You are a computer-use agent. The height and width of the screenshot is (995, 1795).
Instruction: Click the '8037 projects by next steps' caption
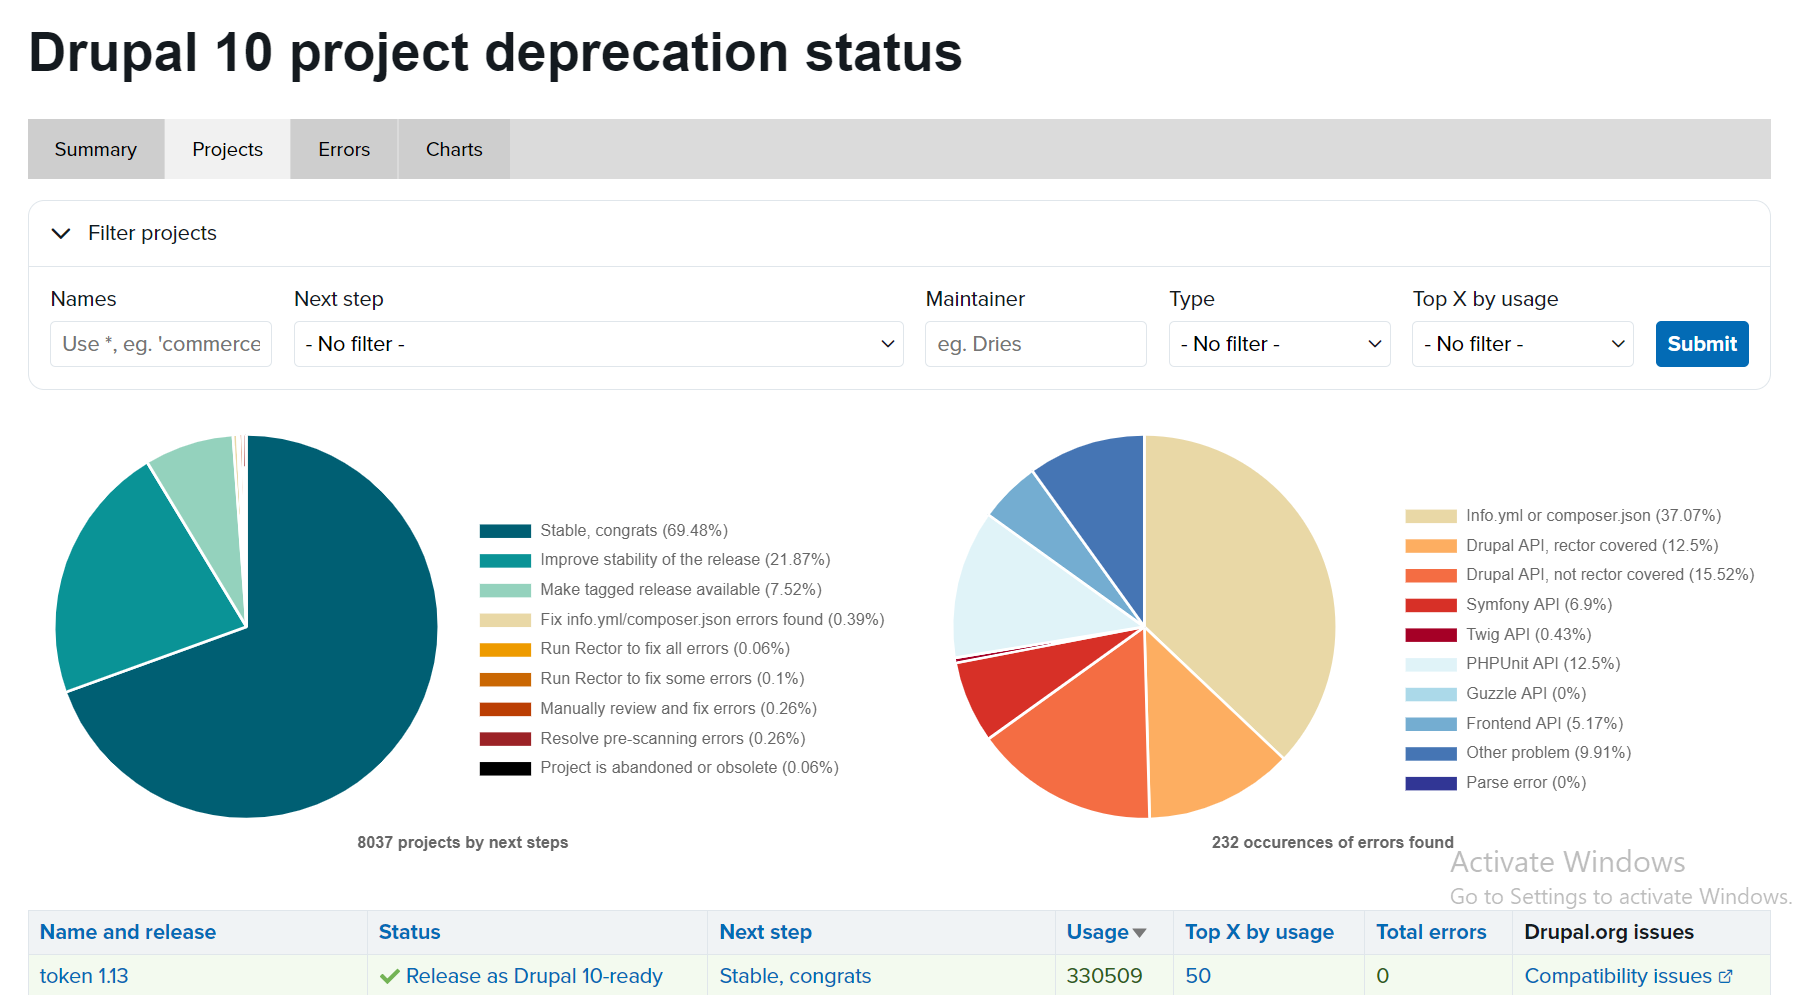pos(463,842)
